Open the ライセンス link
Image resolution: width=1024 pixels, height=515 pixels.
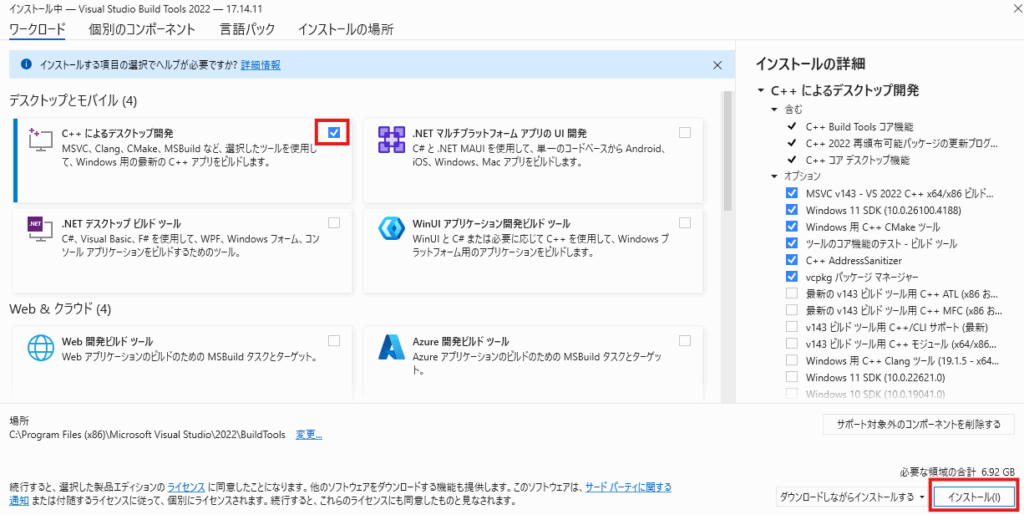(x=187, y=487)
